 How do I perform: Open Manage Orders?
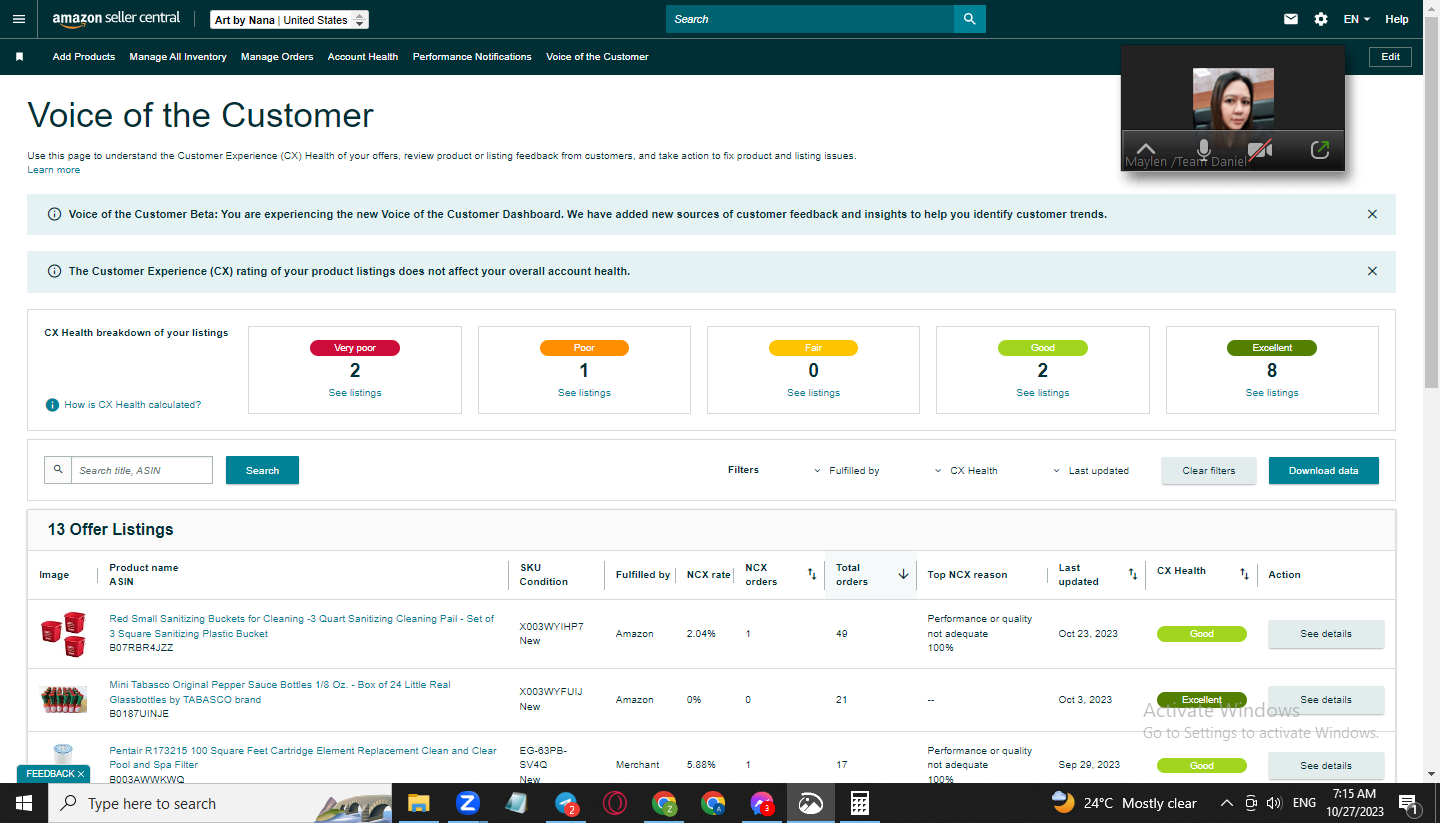277,57
